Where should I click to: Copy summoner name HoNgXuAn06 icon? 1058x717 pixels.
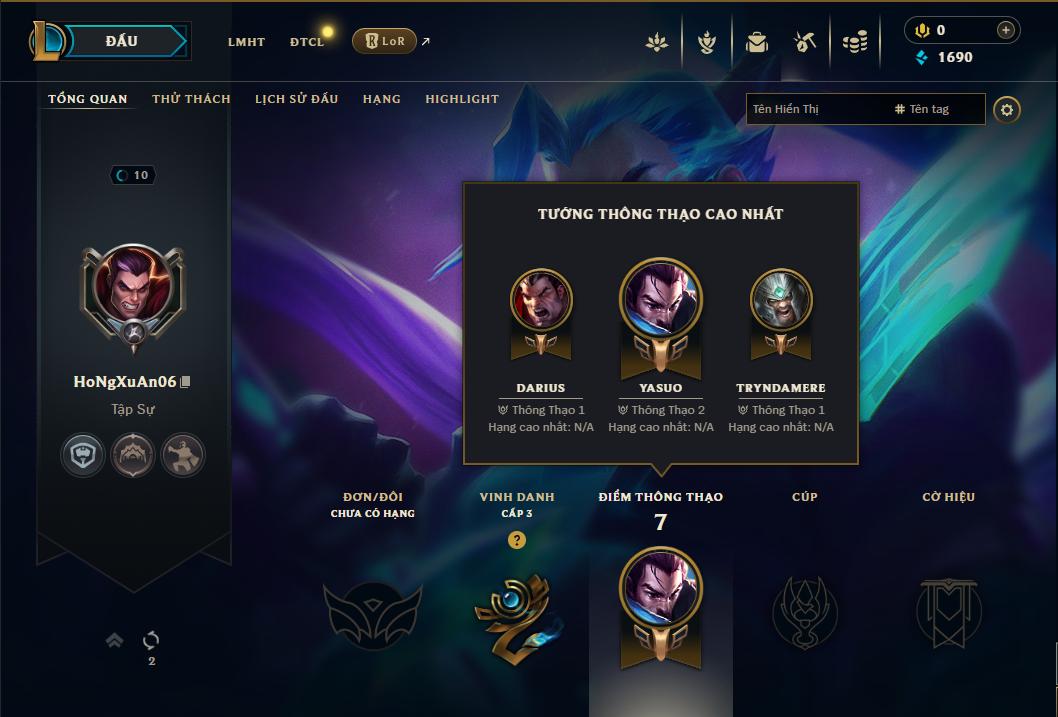pos(186,382)
